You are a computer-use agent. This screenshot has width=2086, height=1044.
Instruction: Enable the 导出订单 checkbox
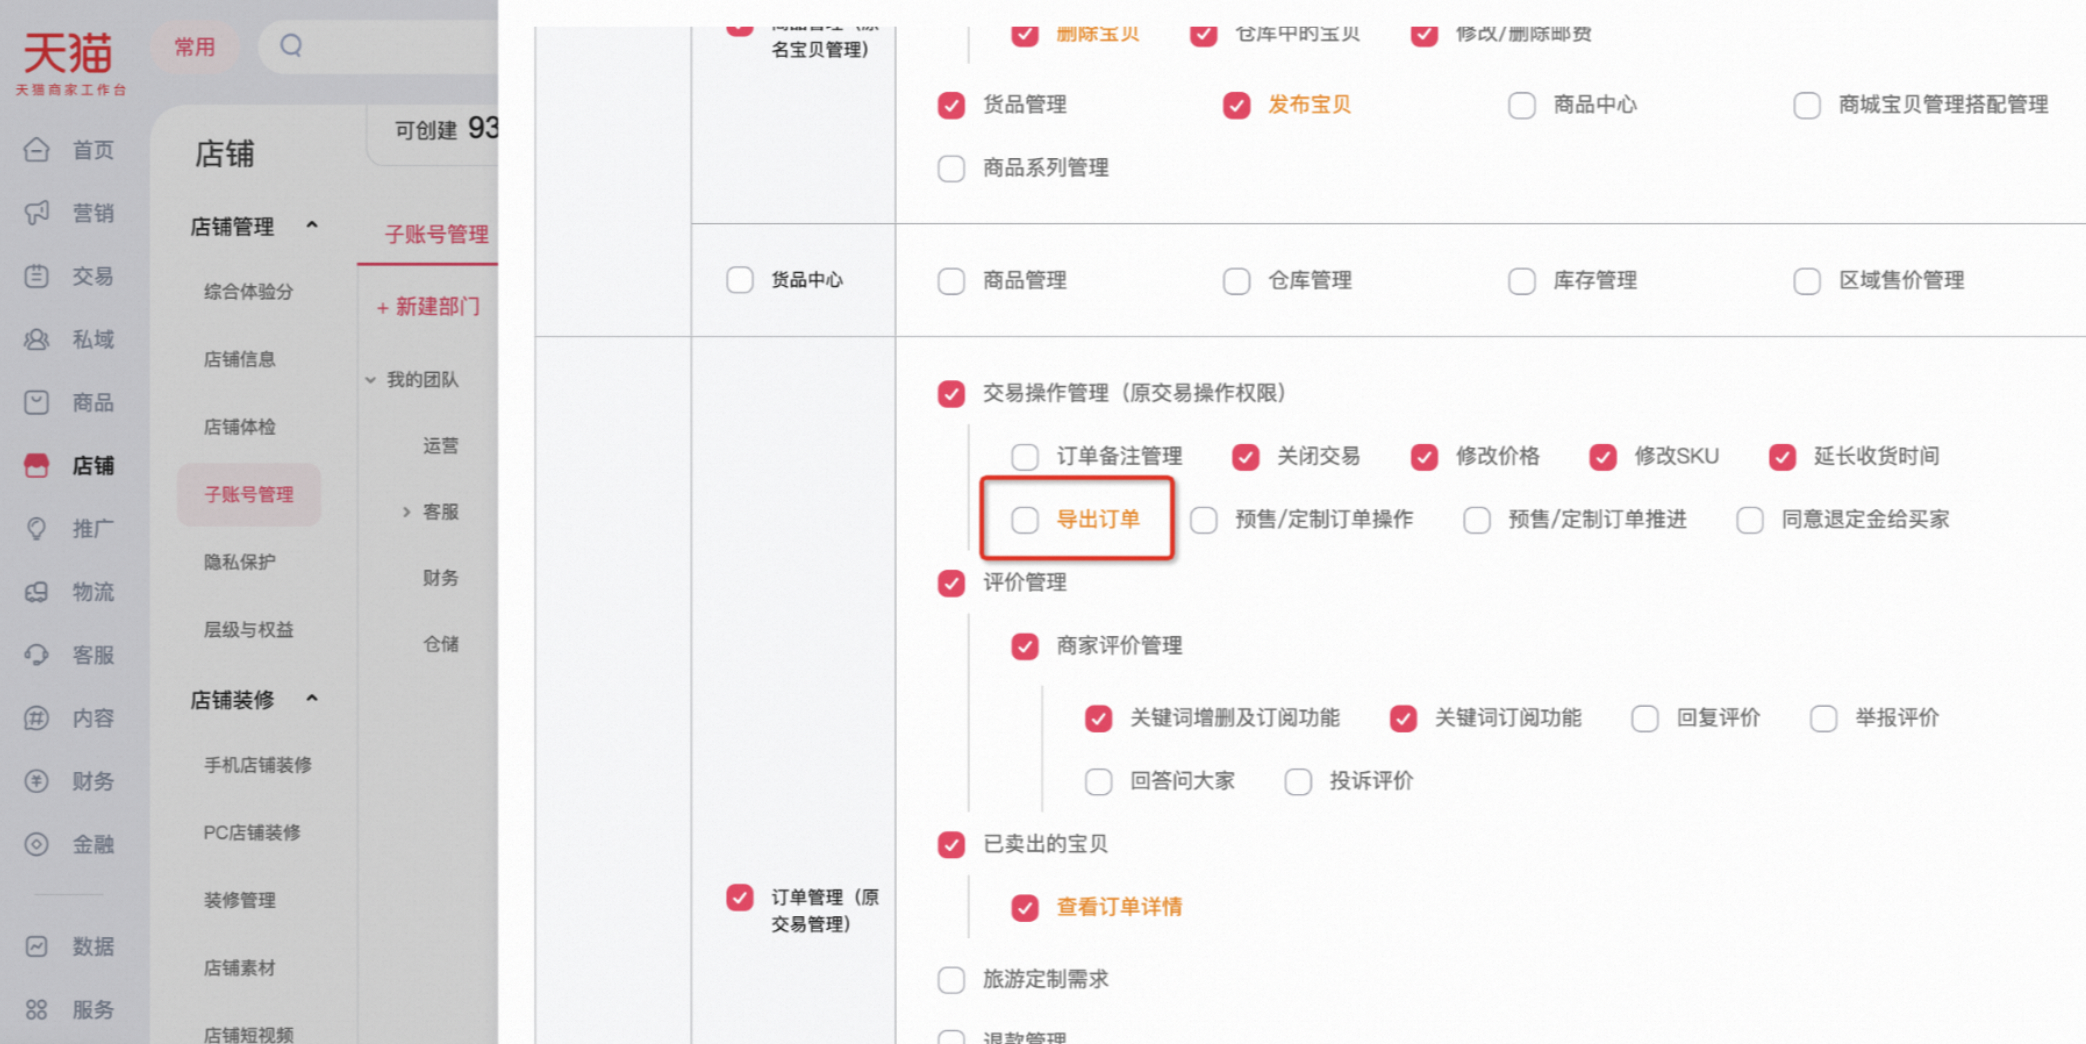point(1025,520)
